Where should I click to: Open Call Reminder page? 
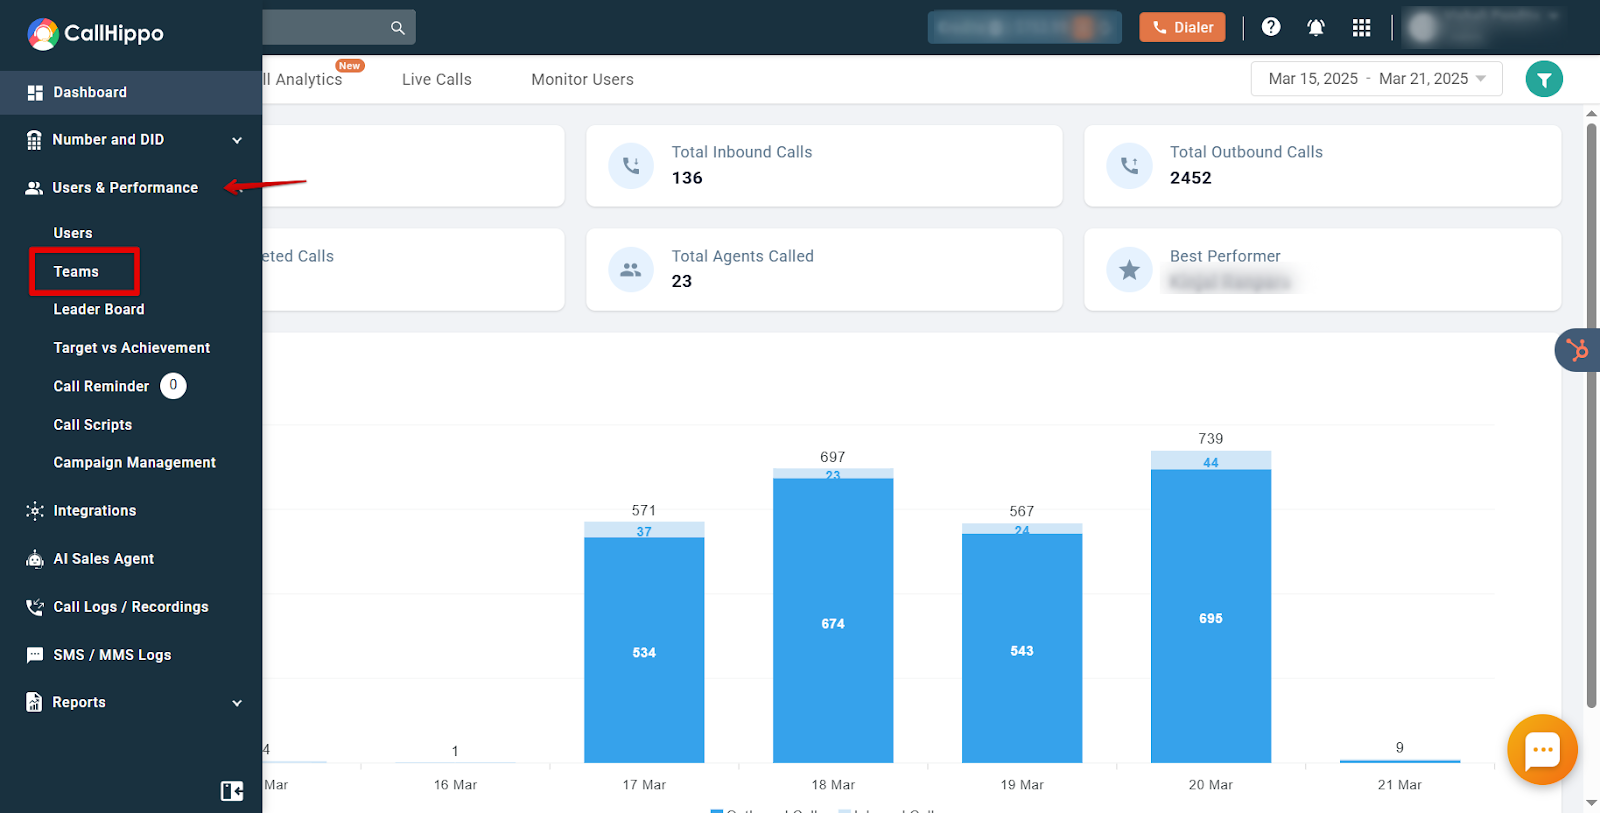[x=101, y=386]
